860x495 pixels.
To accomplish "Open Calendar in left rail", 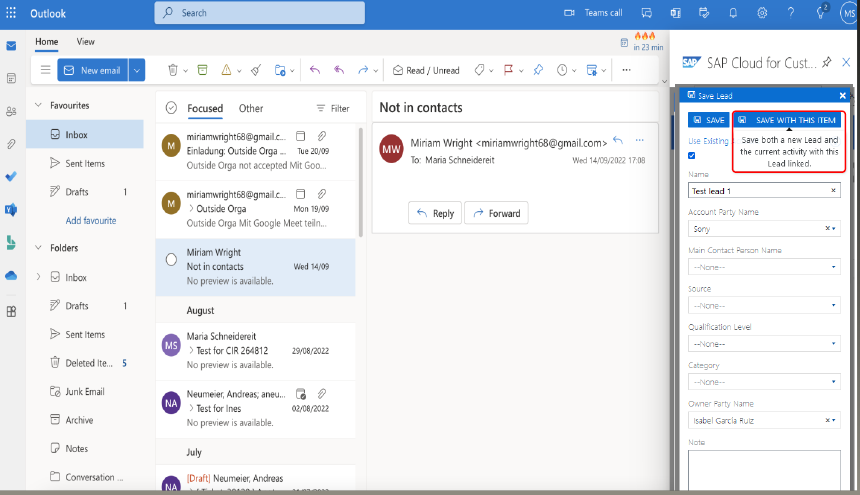I will coord(11,78).
